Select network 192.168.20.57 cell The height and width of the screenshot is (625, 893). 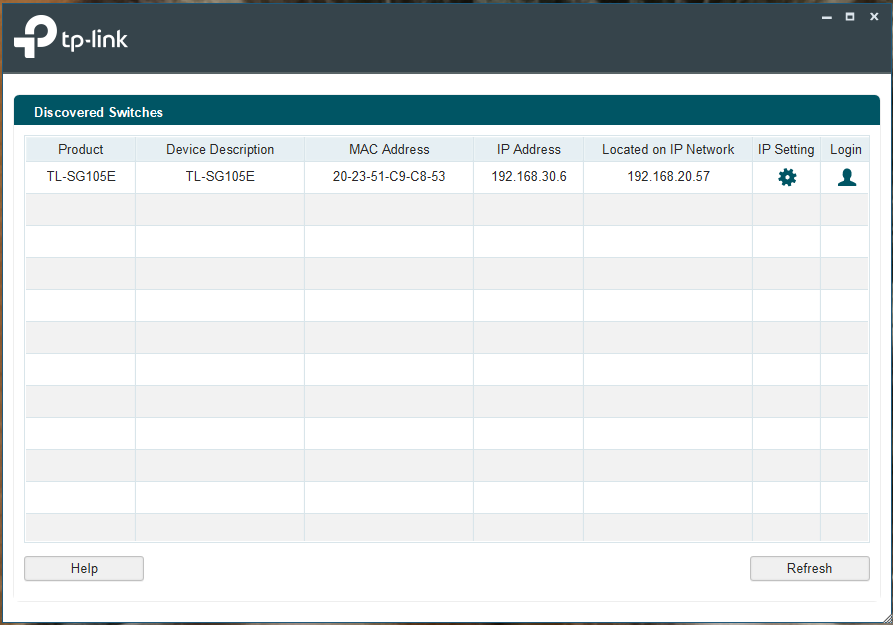click(x=668, y=177)
